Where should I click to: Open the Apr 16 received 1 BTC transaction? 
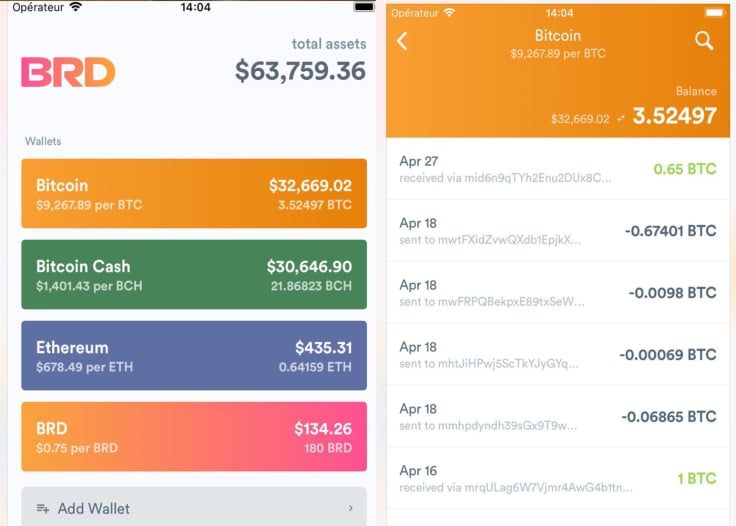[x=558, y=479]
